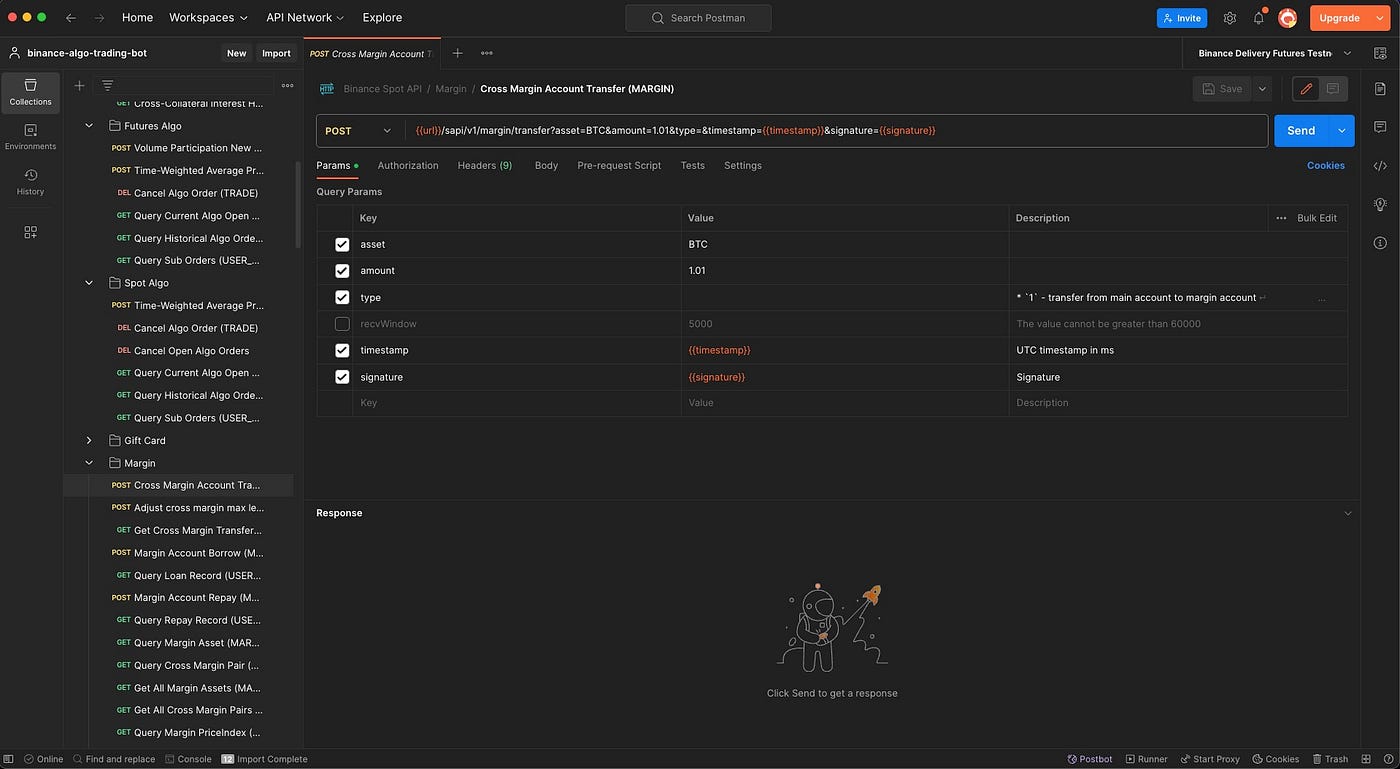The image size is (1400, 769).
Task: Go forward using the right arrow
Action: [99, 18]
